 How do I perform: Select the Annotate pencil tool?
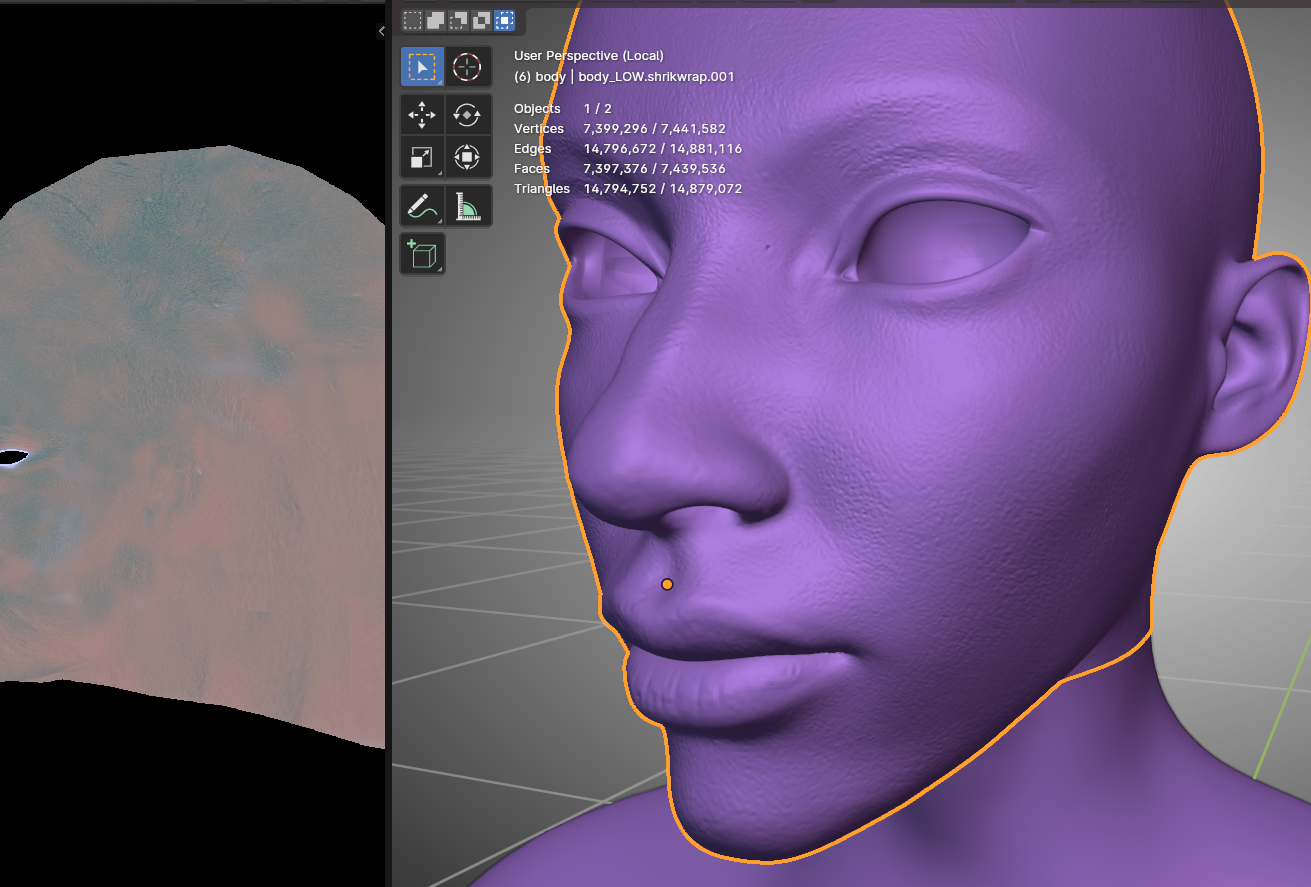(422, 206)
